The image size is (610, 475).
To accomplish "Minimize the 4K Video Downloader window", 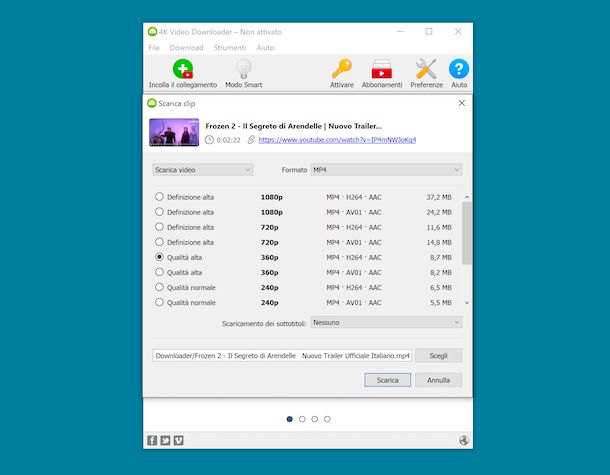I will click(400, 32).
